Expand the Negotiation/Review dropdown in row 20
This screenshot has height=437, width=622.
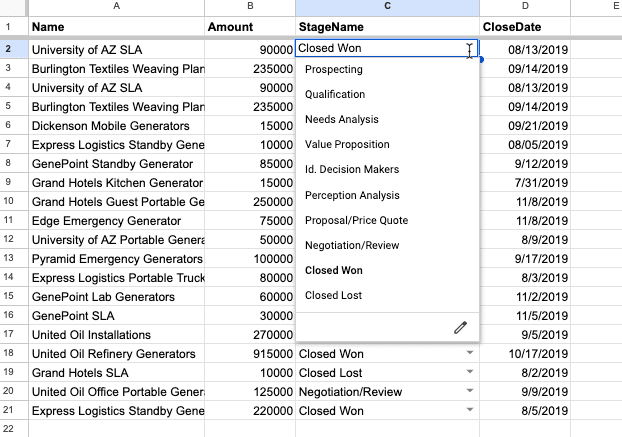point(470,391)
